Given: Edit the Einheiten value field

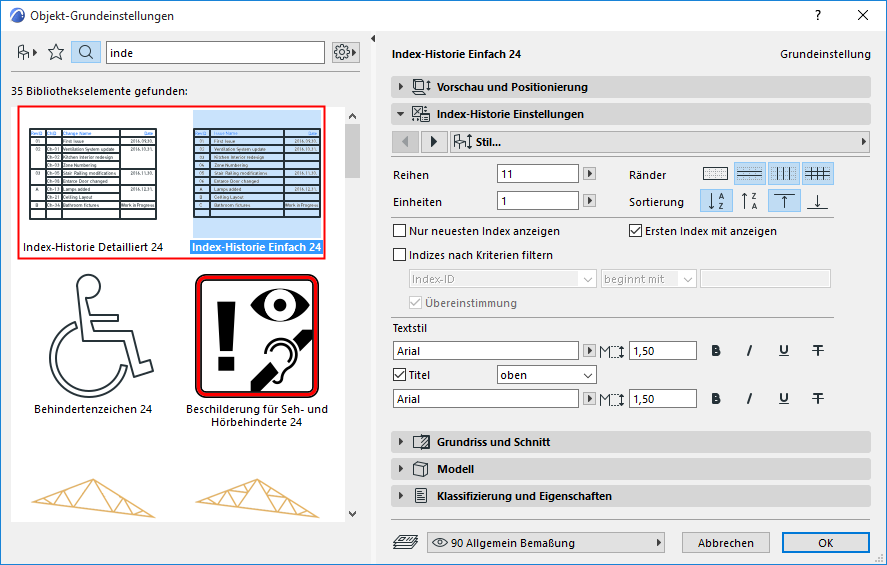Looking at the screenshot, I should pyautogui.click(x=538, y=201).
